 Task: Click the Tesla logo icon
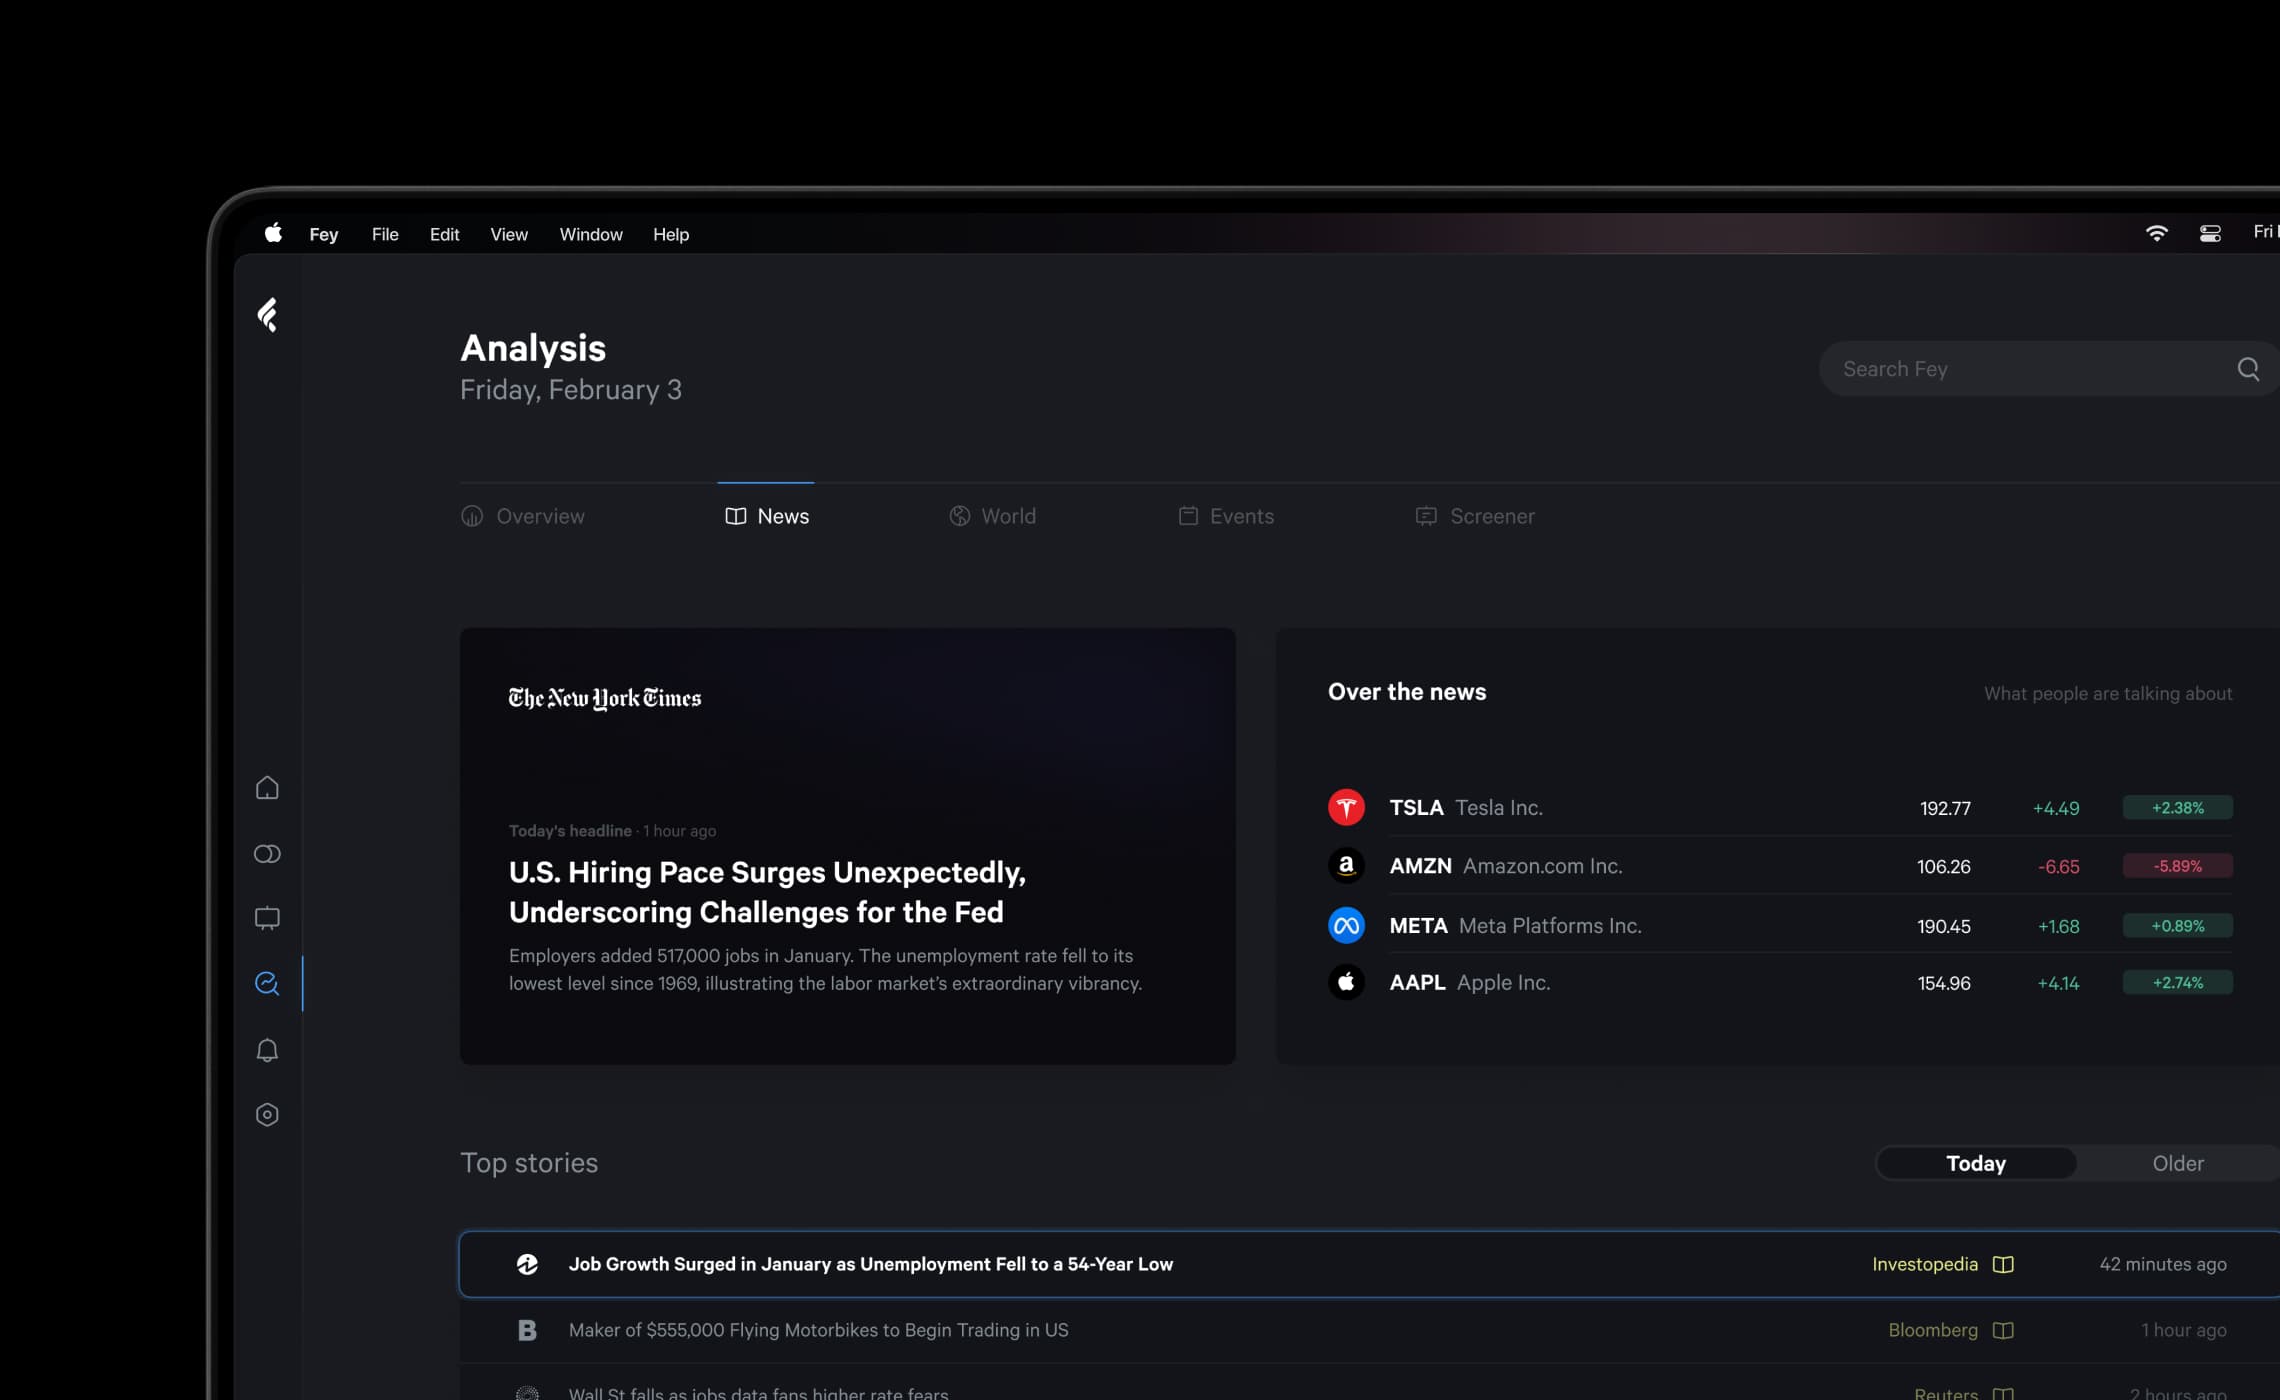(1346, 807)
